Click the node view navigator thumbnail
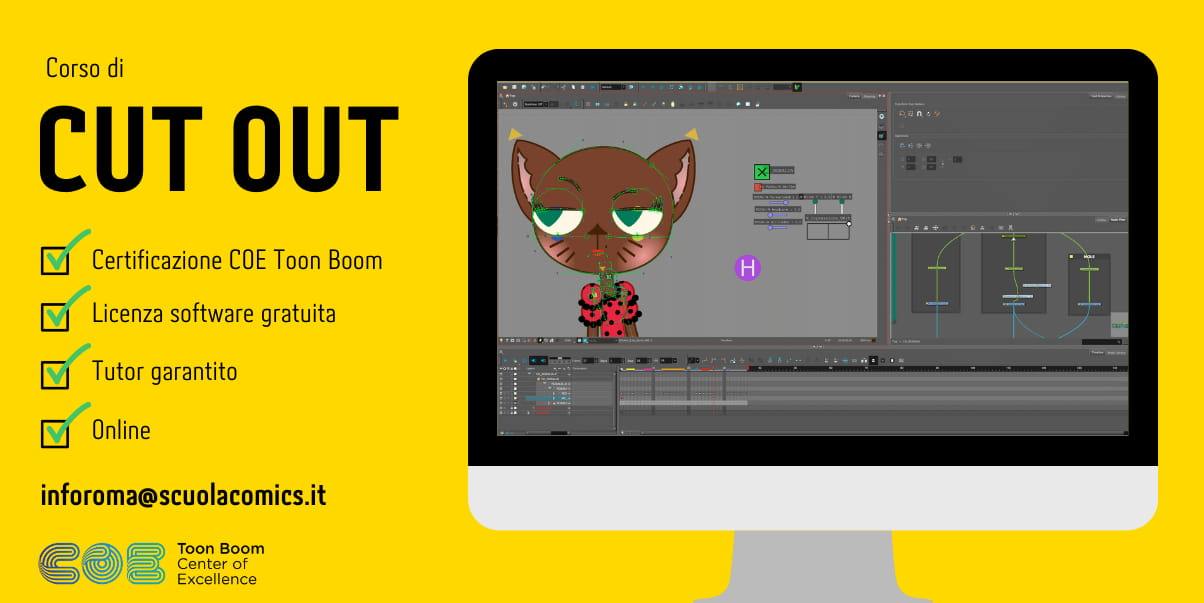The image size is (1204, 603). [x=1119, y=325]
